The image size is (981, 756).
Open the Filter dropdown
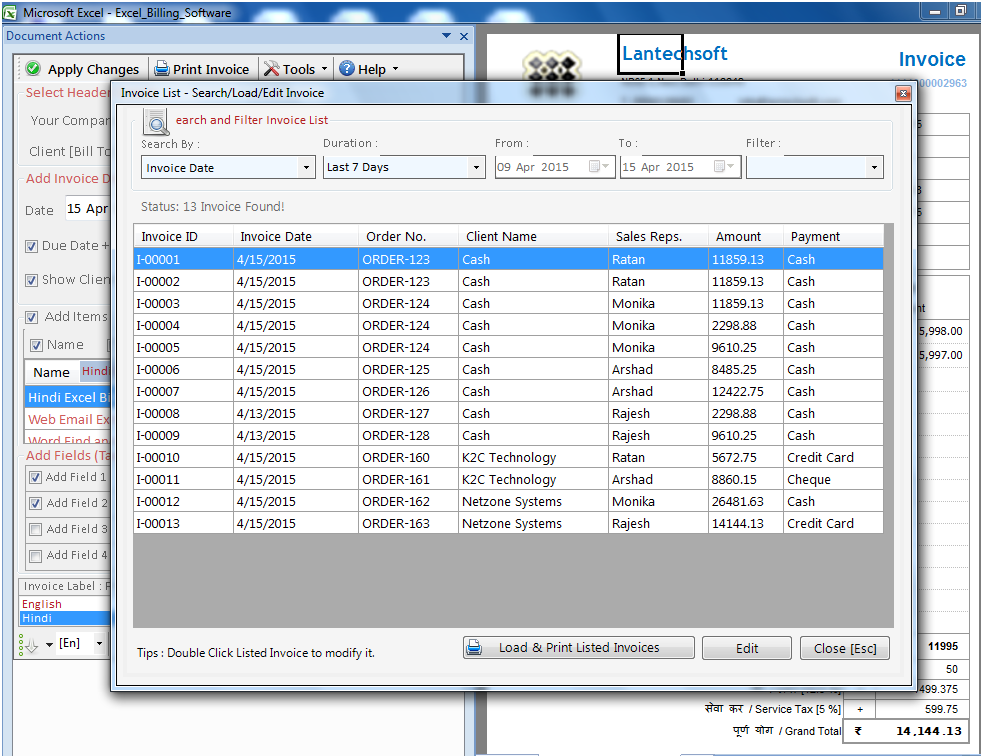874,167
